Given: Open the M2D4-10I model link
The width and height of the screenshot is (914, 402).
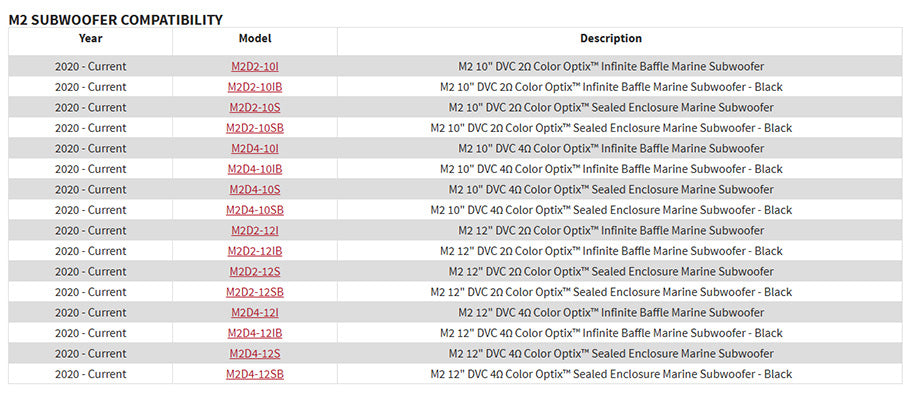Looking at the screenshot, I should [x=254, y=148].
